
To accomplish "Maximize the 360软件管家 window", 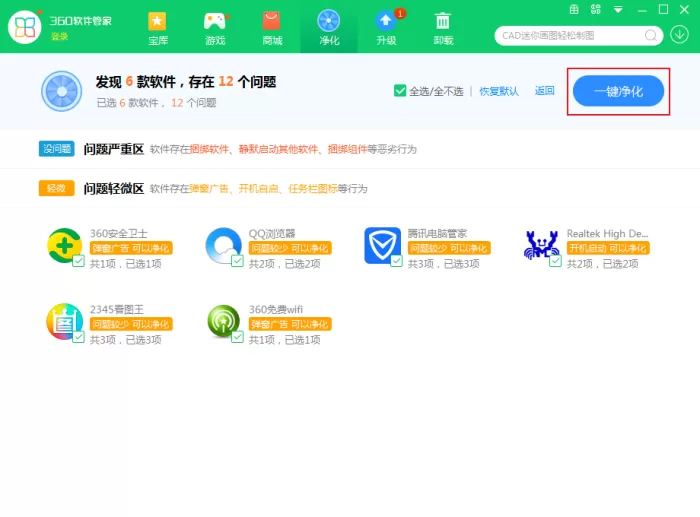I will coord(663,9).
